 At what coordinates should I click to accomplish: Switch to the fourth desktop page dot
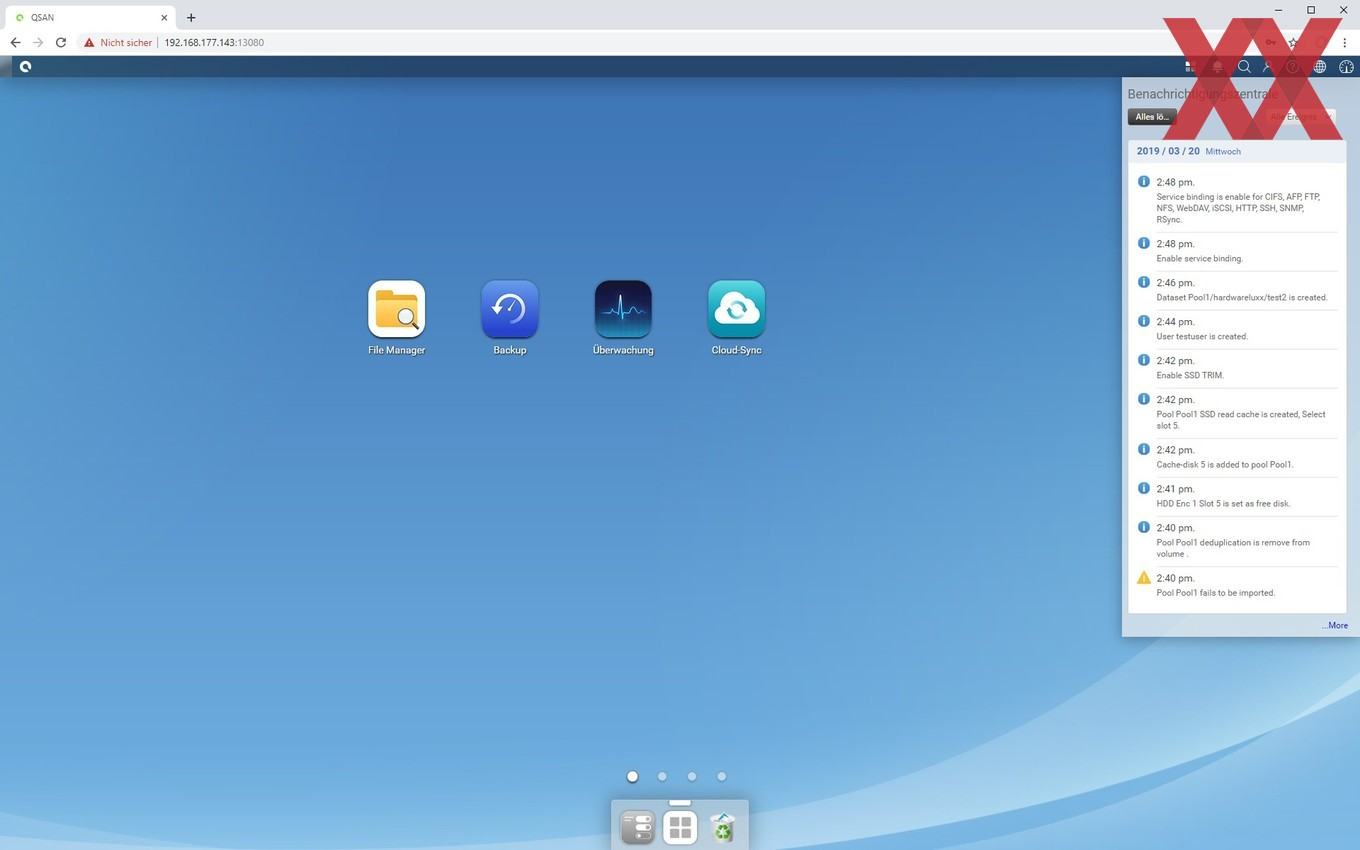721,776
